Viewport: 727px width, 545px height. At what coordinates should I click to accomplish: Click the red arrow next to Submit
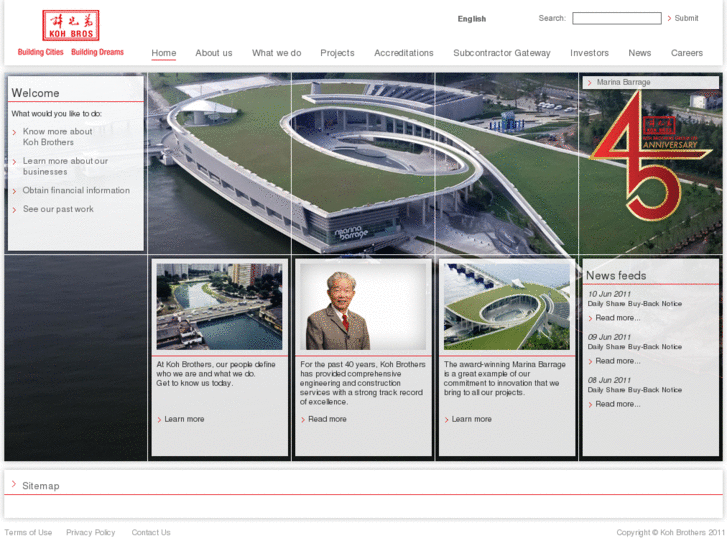tap(669, 19)
